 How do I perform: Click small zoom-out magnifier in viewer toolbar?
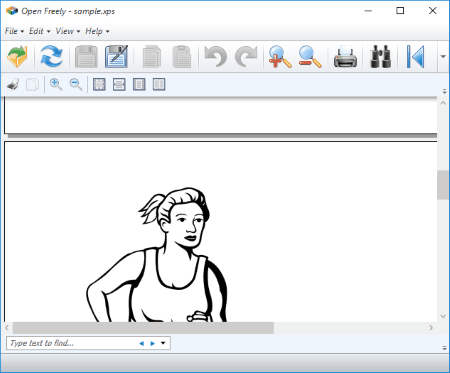coord(76,84)
